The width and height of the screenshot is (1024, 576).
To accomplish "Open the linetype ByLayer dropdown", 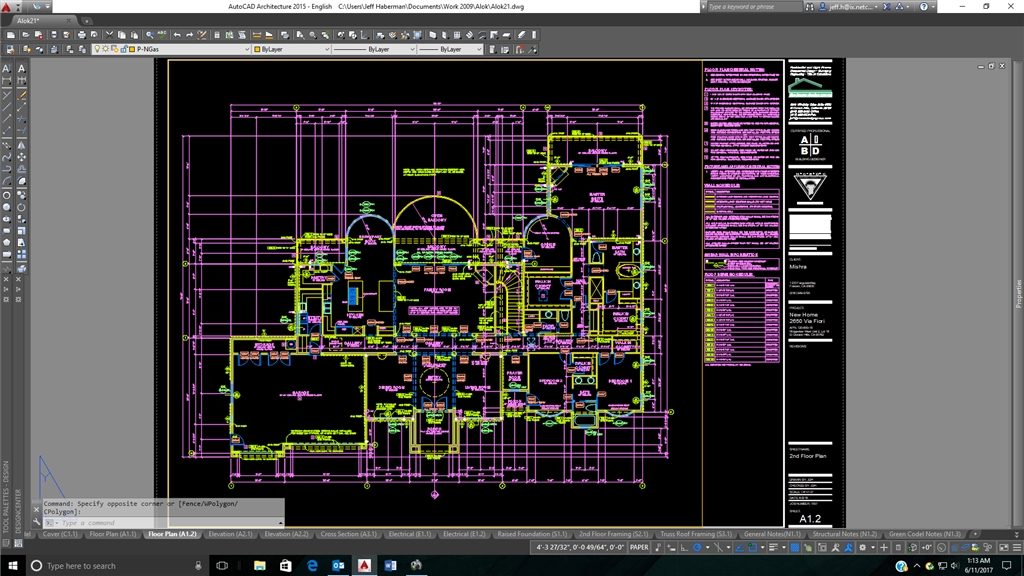I will point(413,47).
